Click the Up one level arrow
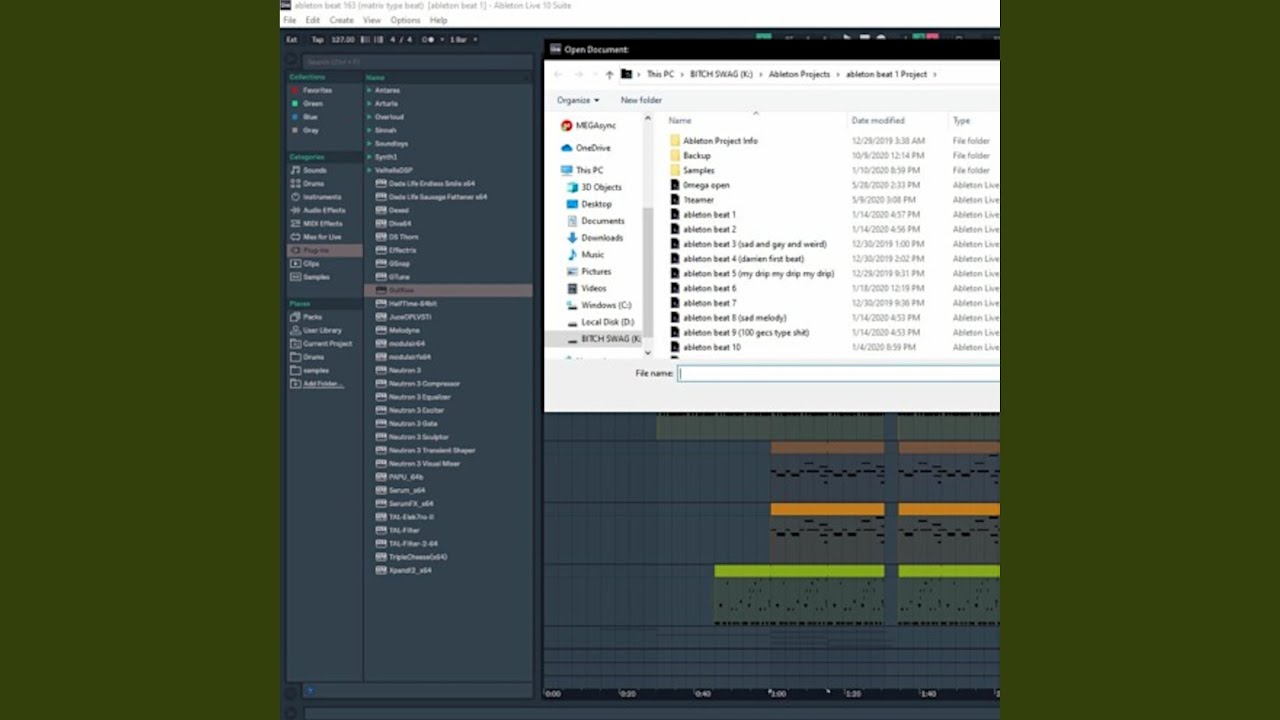Viewport: 1280px width, 720px height. (609, 74)
